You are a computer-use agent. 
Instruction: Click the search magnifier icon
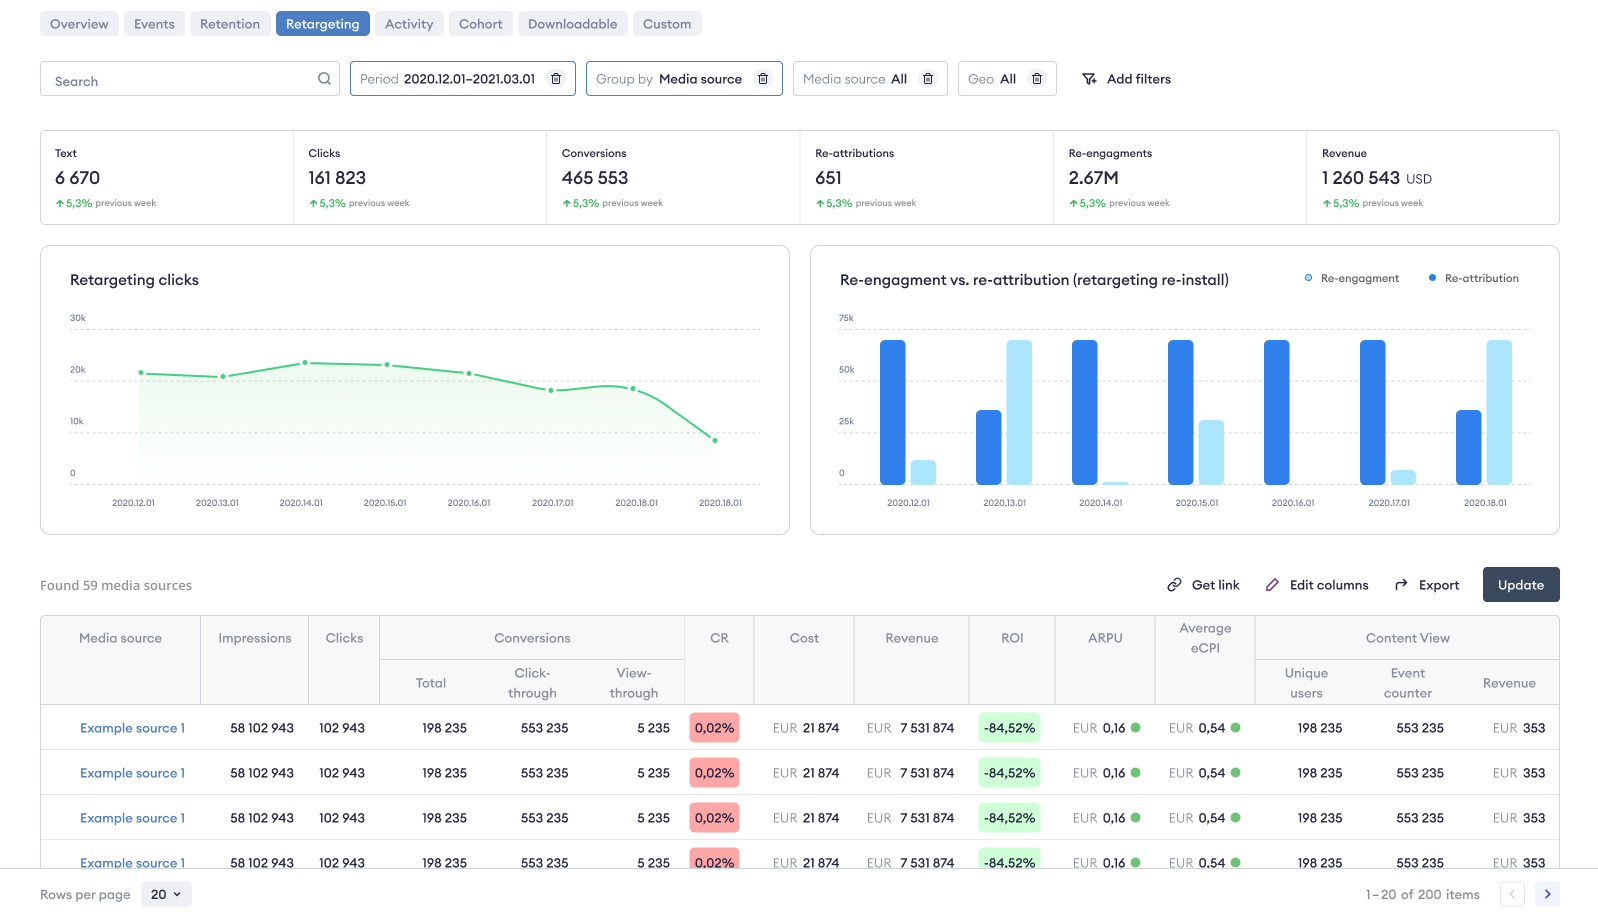click(x=324, y=79)
